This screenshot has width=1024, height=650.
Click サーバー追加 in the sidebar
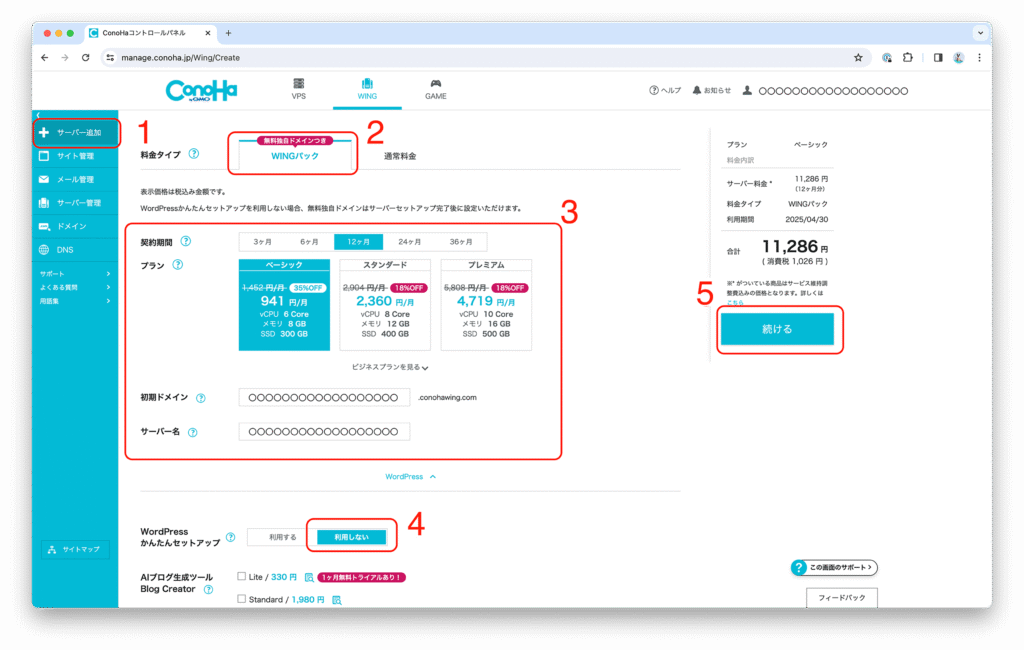point(76,133)
